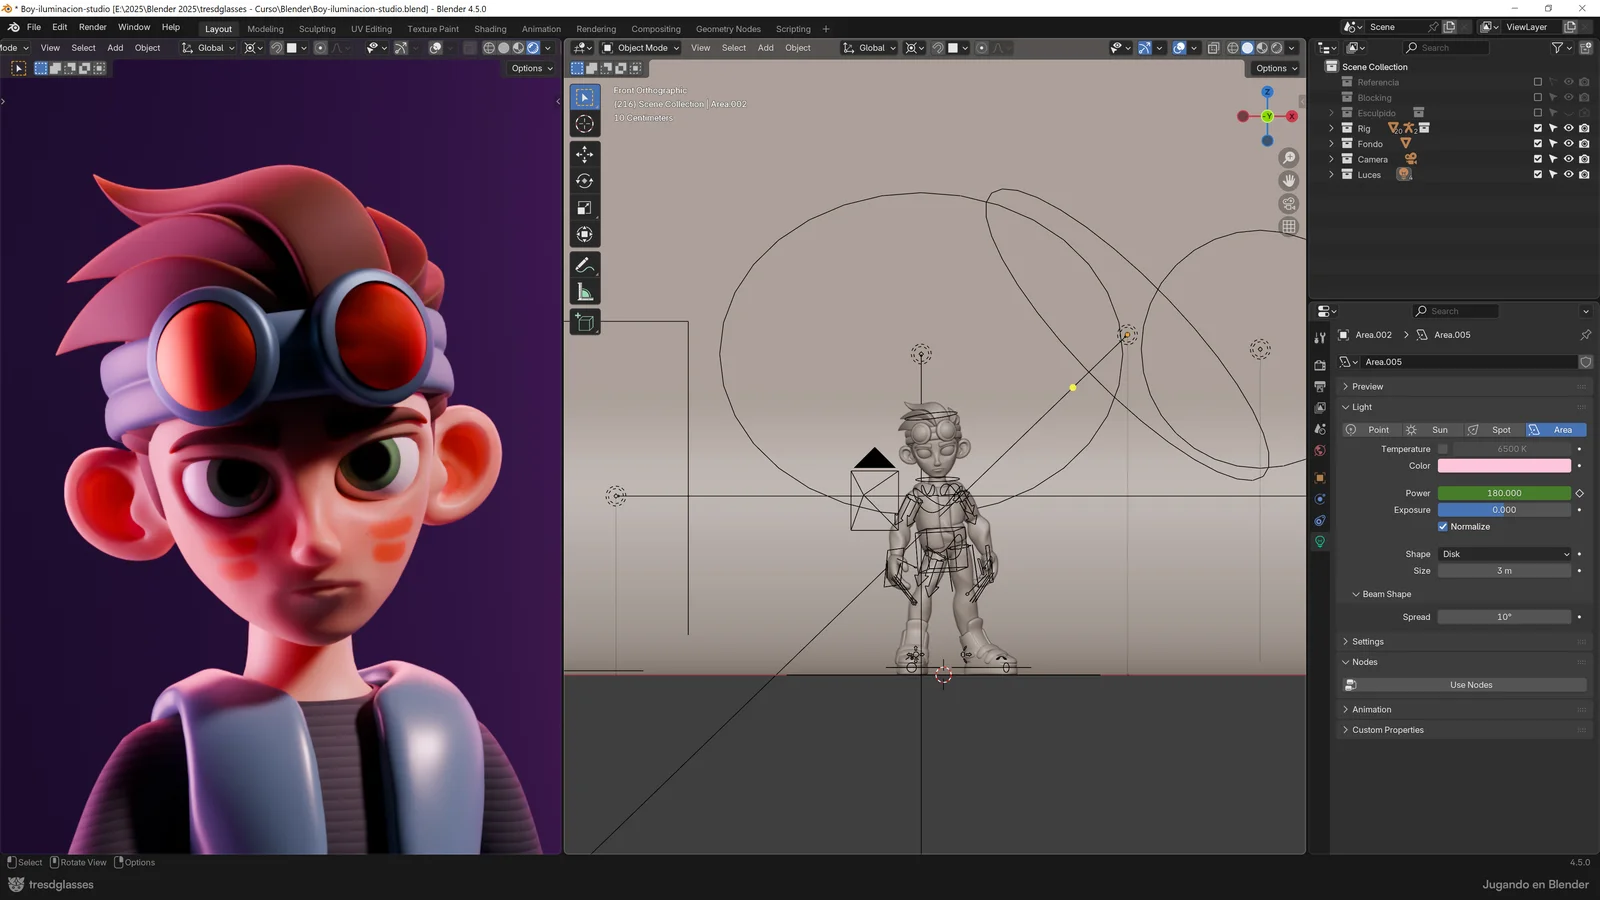
Task: Open the Object Mode dropdown
Action: pos(640,48)
